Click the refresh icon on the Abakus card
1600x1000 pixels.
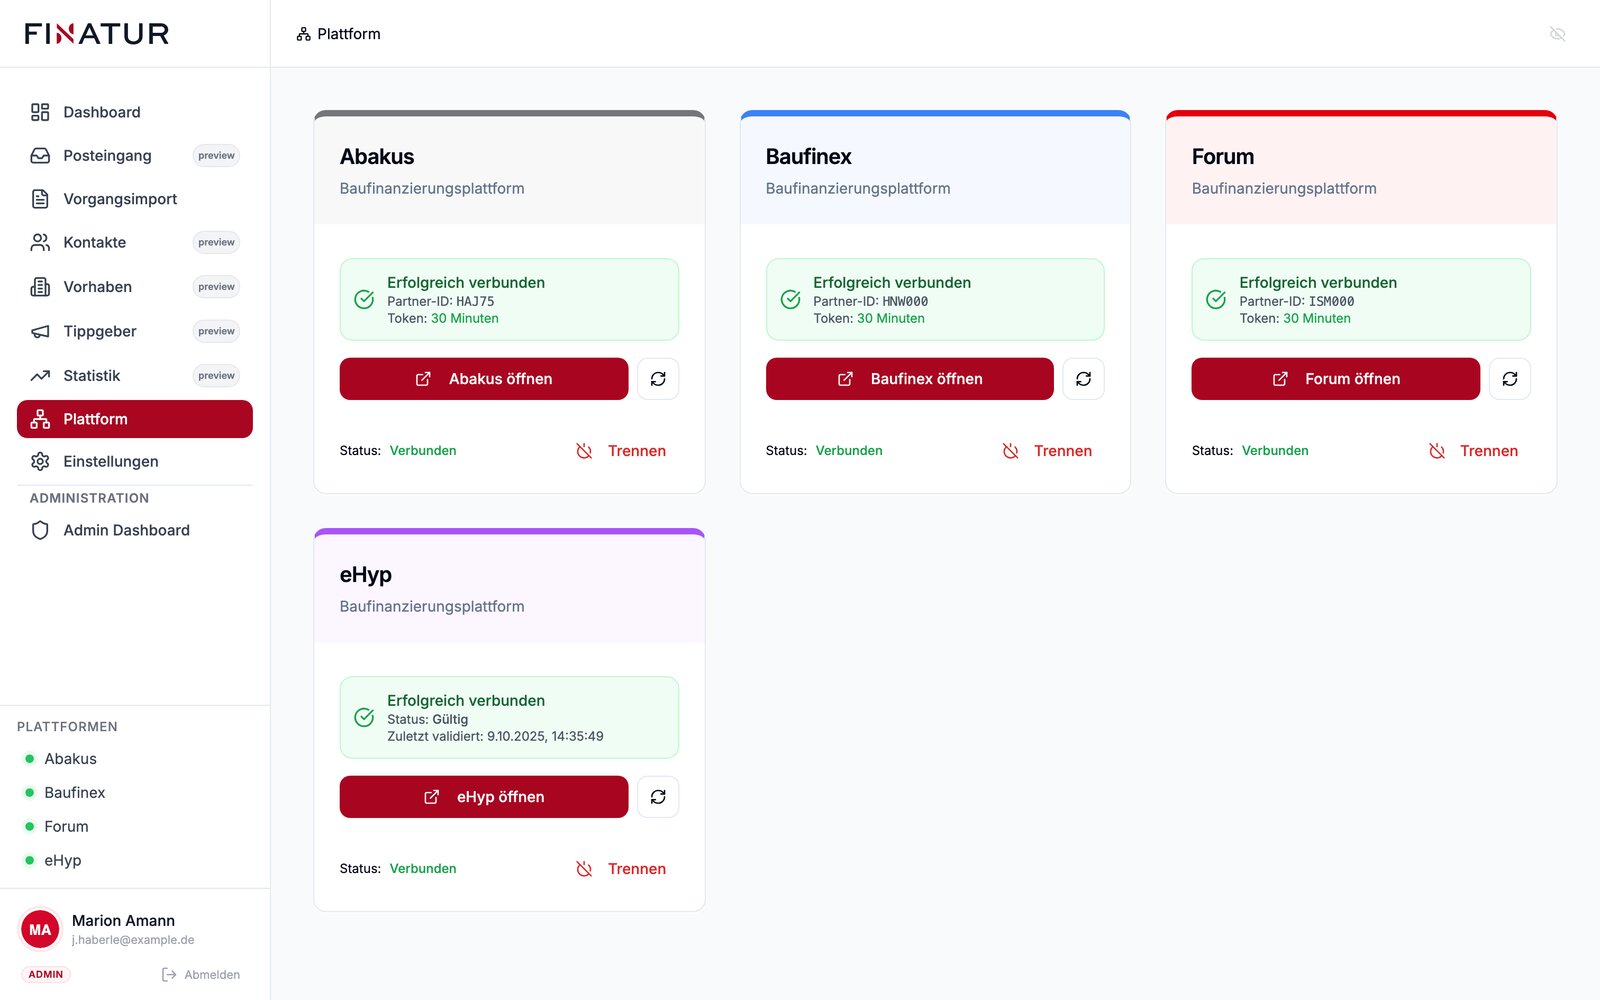[658, 379]
